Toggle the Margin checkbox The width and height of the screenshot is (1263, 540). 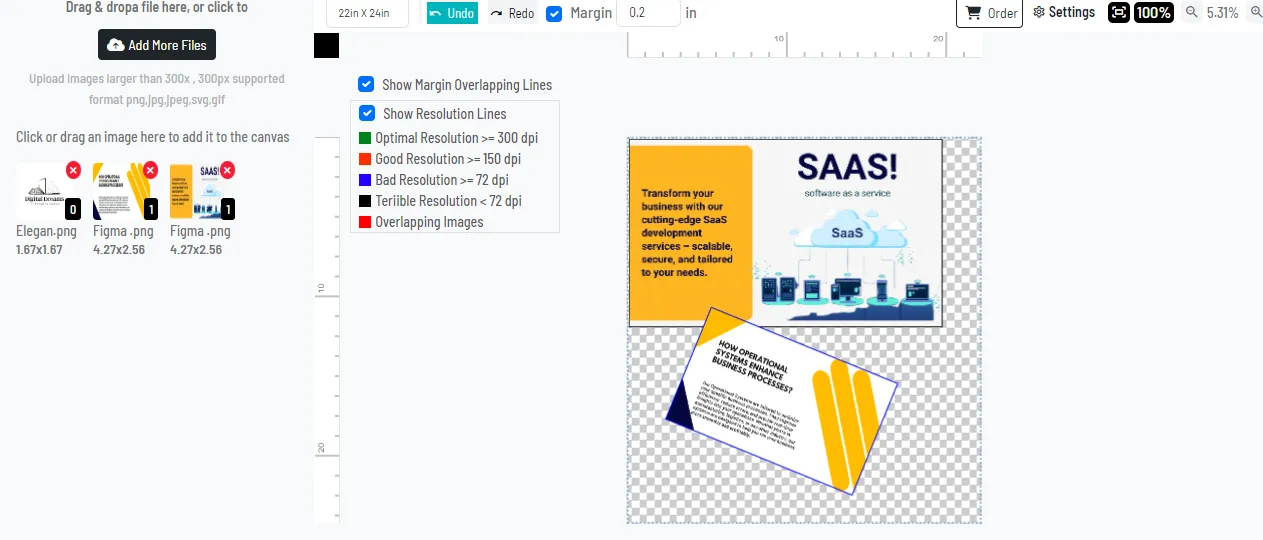(554, 14)
